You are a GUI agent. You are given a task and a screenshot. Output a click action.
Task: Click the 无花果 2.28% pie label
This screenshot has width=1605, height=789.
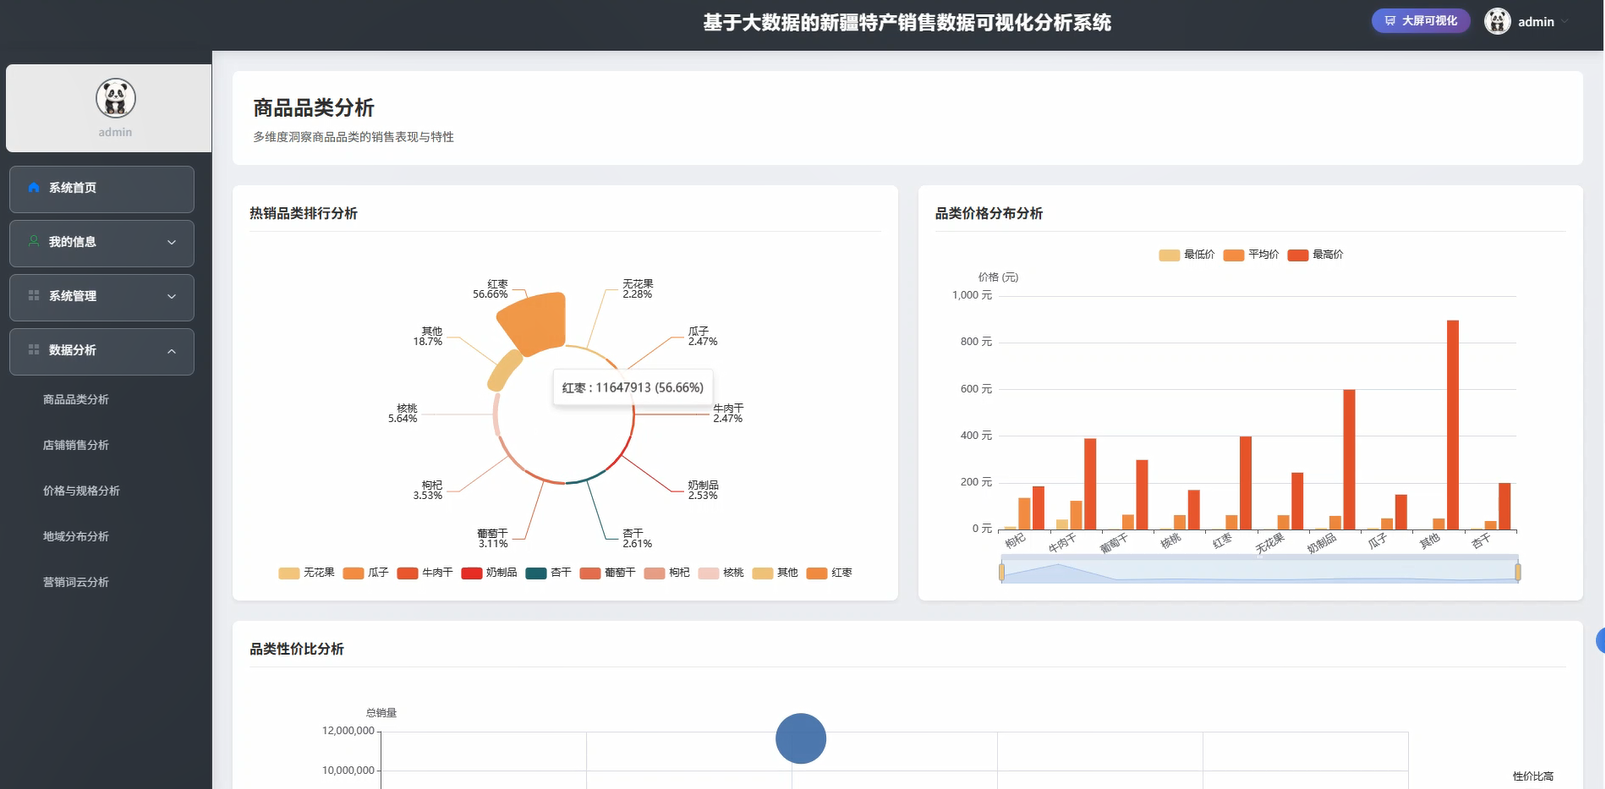[x=638, y=289]
